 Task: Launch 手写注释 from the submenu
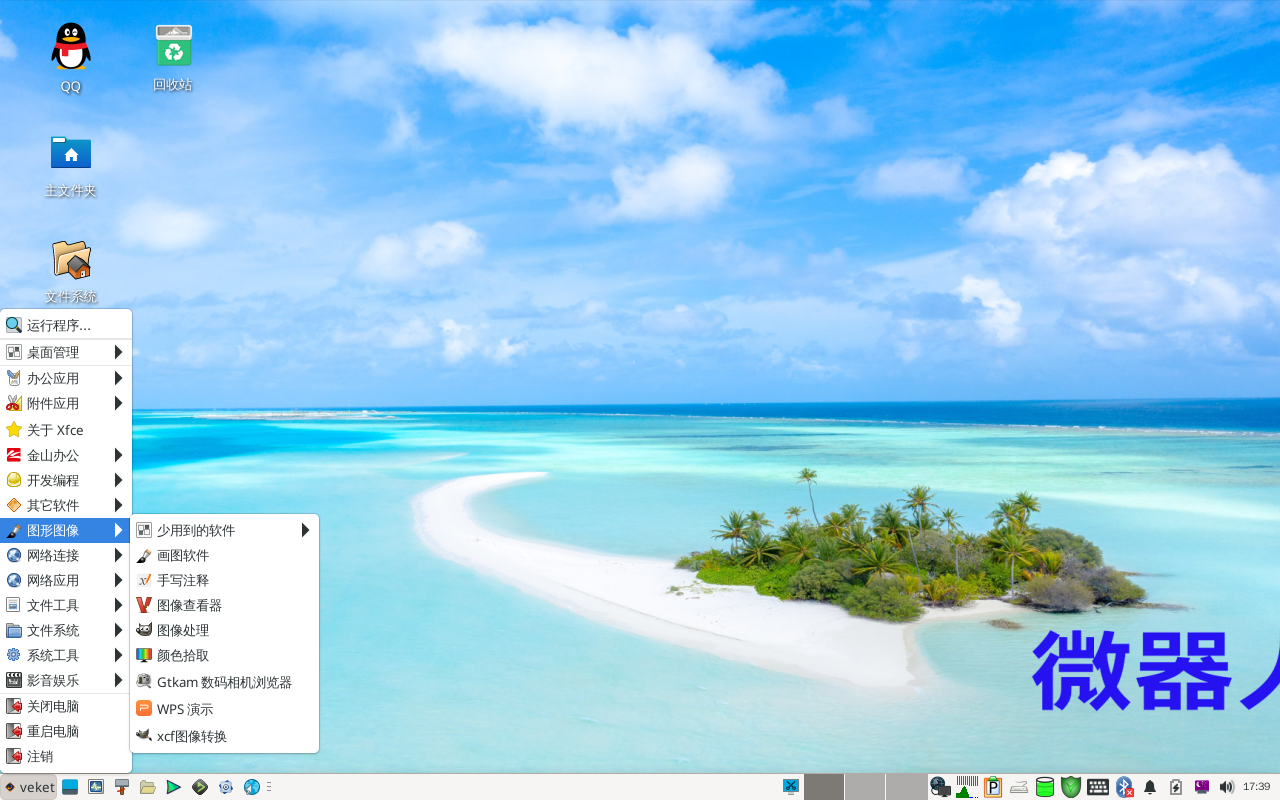pyautogui.click(x=224, y=580)
